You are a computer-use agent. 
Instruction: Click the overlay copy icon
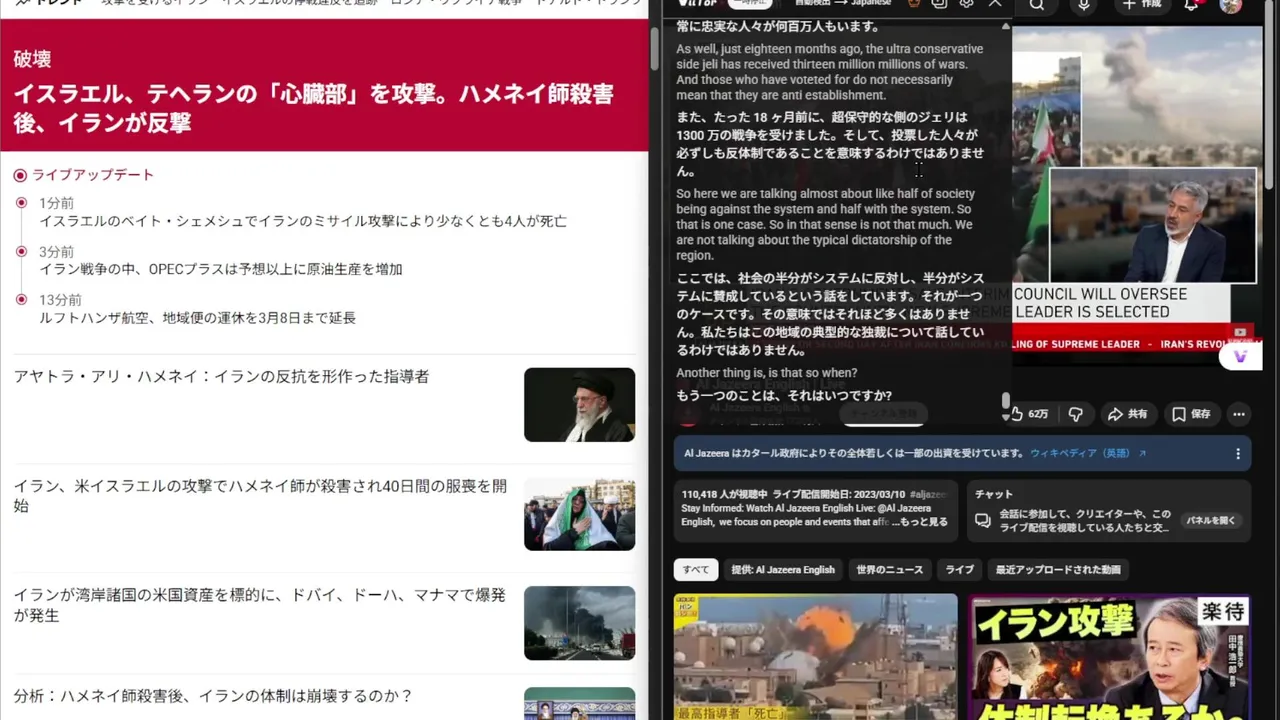click(939, 4)
